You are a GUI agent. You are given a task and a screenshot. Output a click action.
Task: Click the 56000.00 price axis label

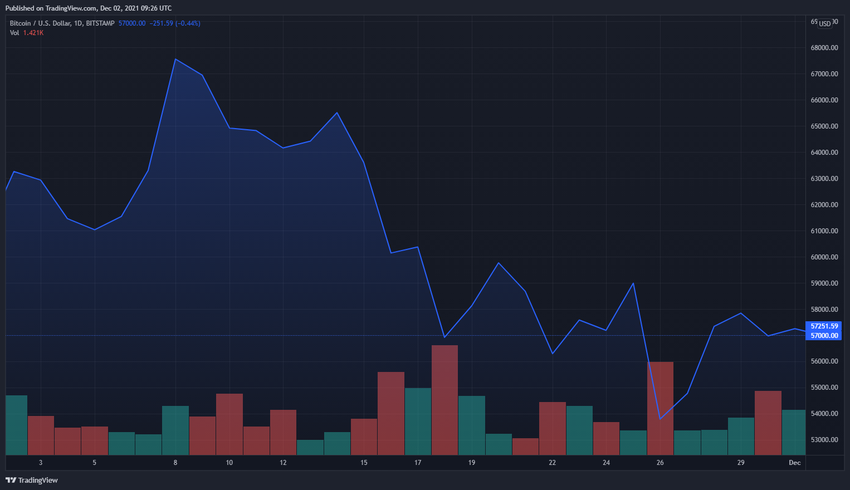point(824,361)
